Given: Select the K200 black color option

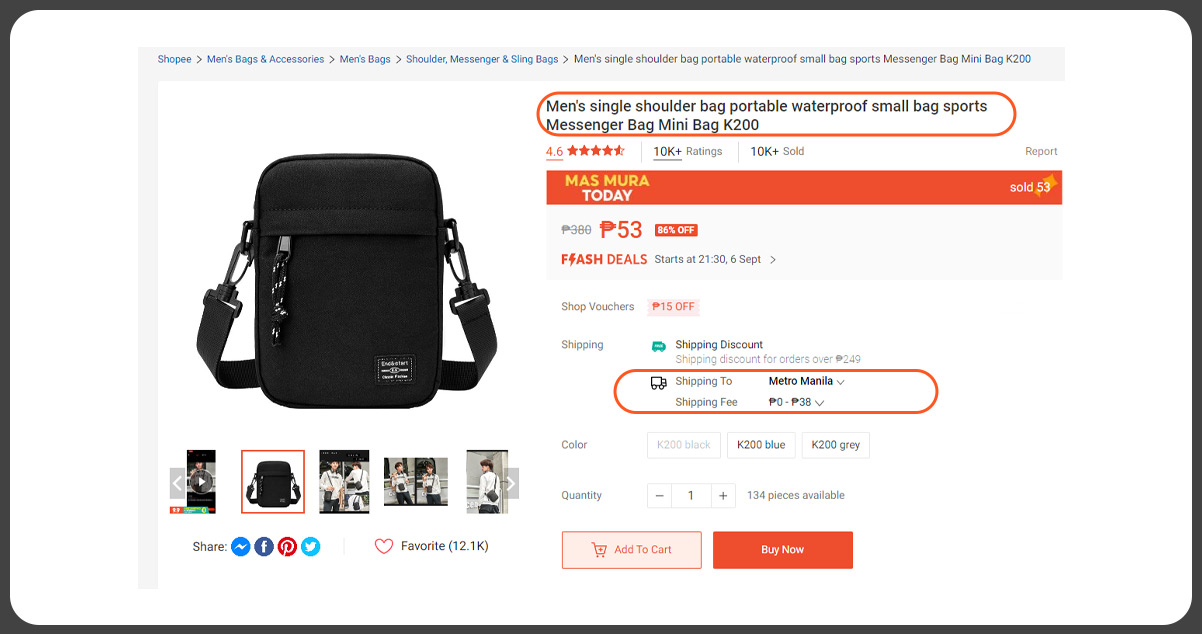Looking at the screenshot, I should [683, 445].
